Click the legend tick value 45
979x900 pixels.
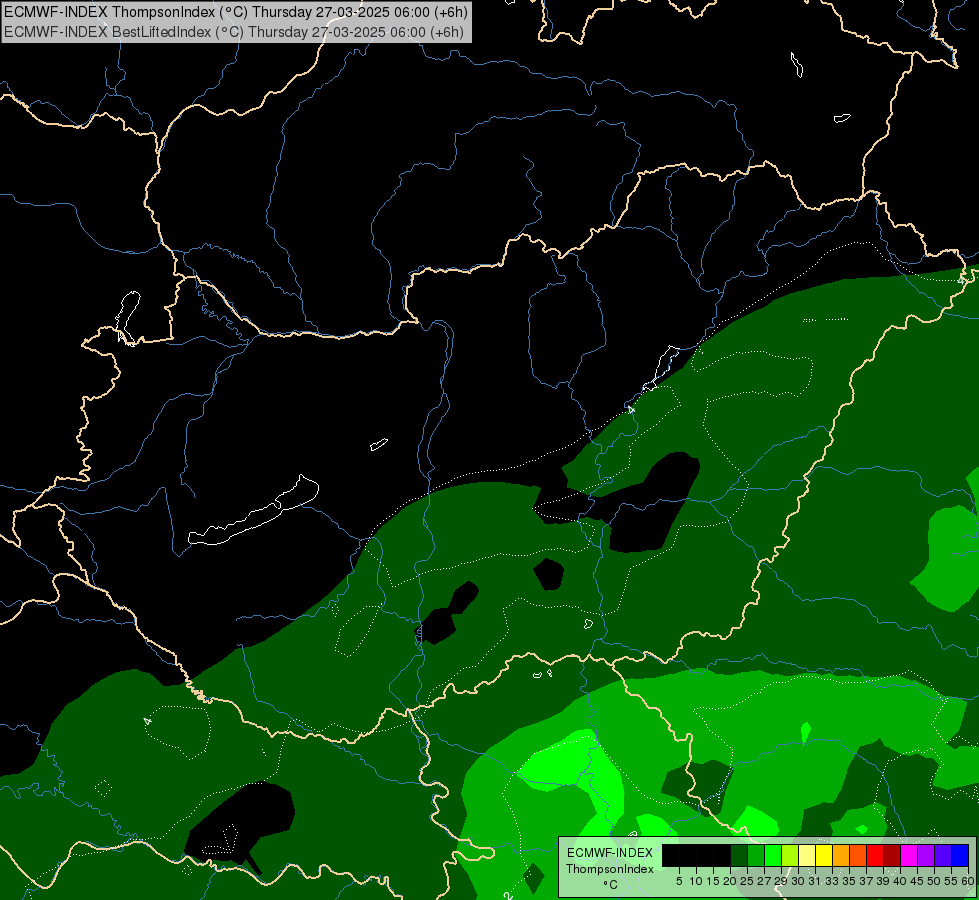click(x=917, y=881)
